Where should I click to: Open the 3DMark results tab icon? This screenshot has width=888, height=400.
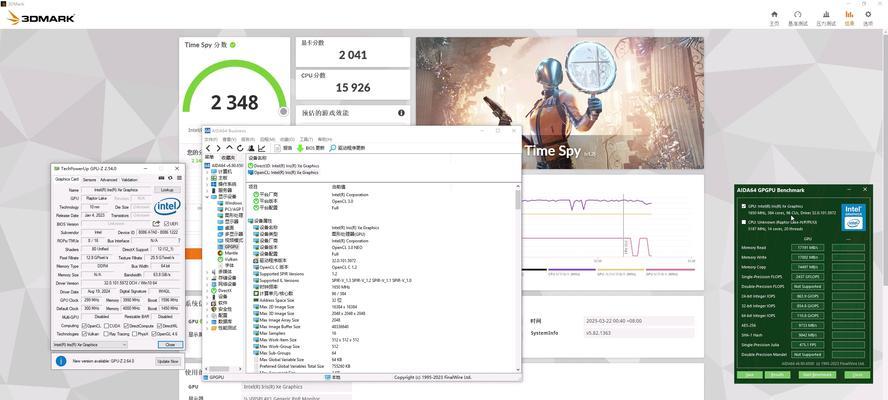[849, 14]
